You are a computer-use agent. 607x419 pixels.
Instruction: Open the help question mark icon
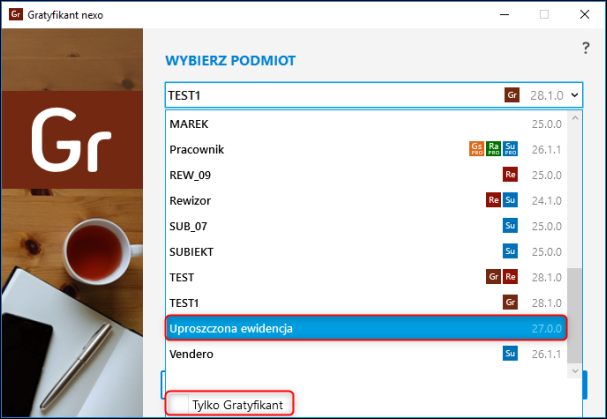[586, 48]
